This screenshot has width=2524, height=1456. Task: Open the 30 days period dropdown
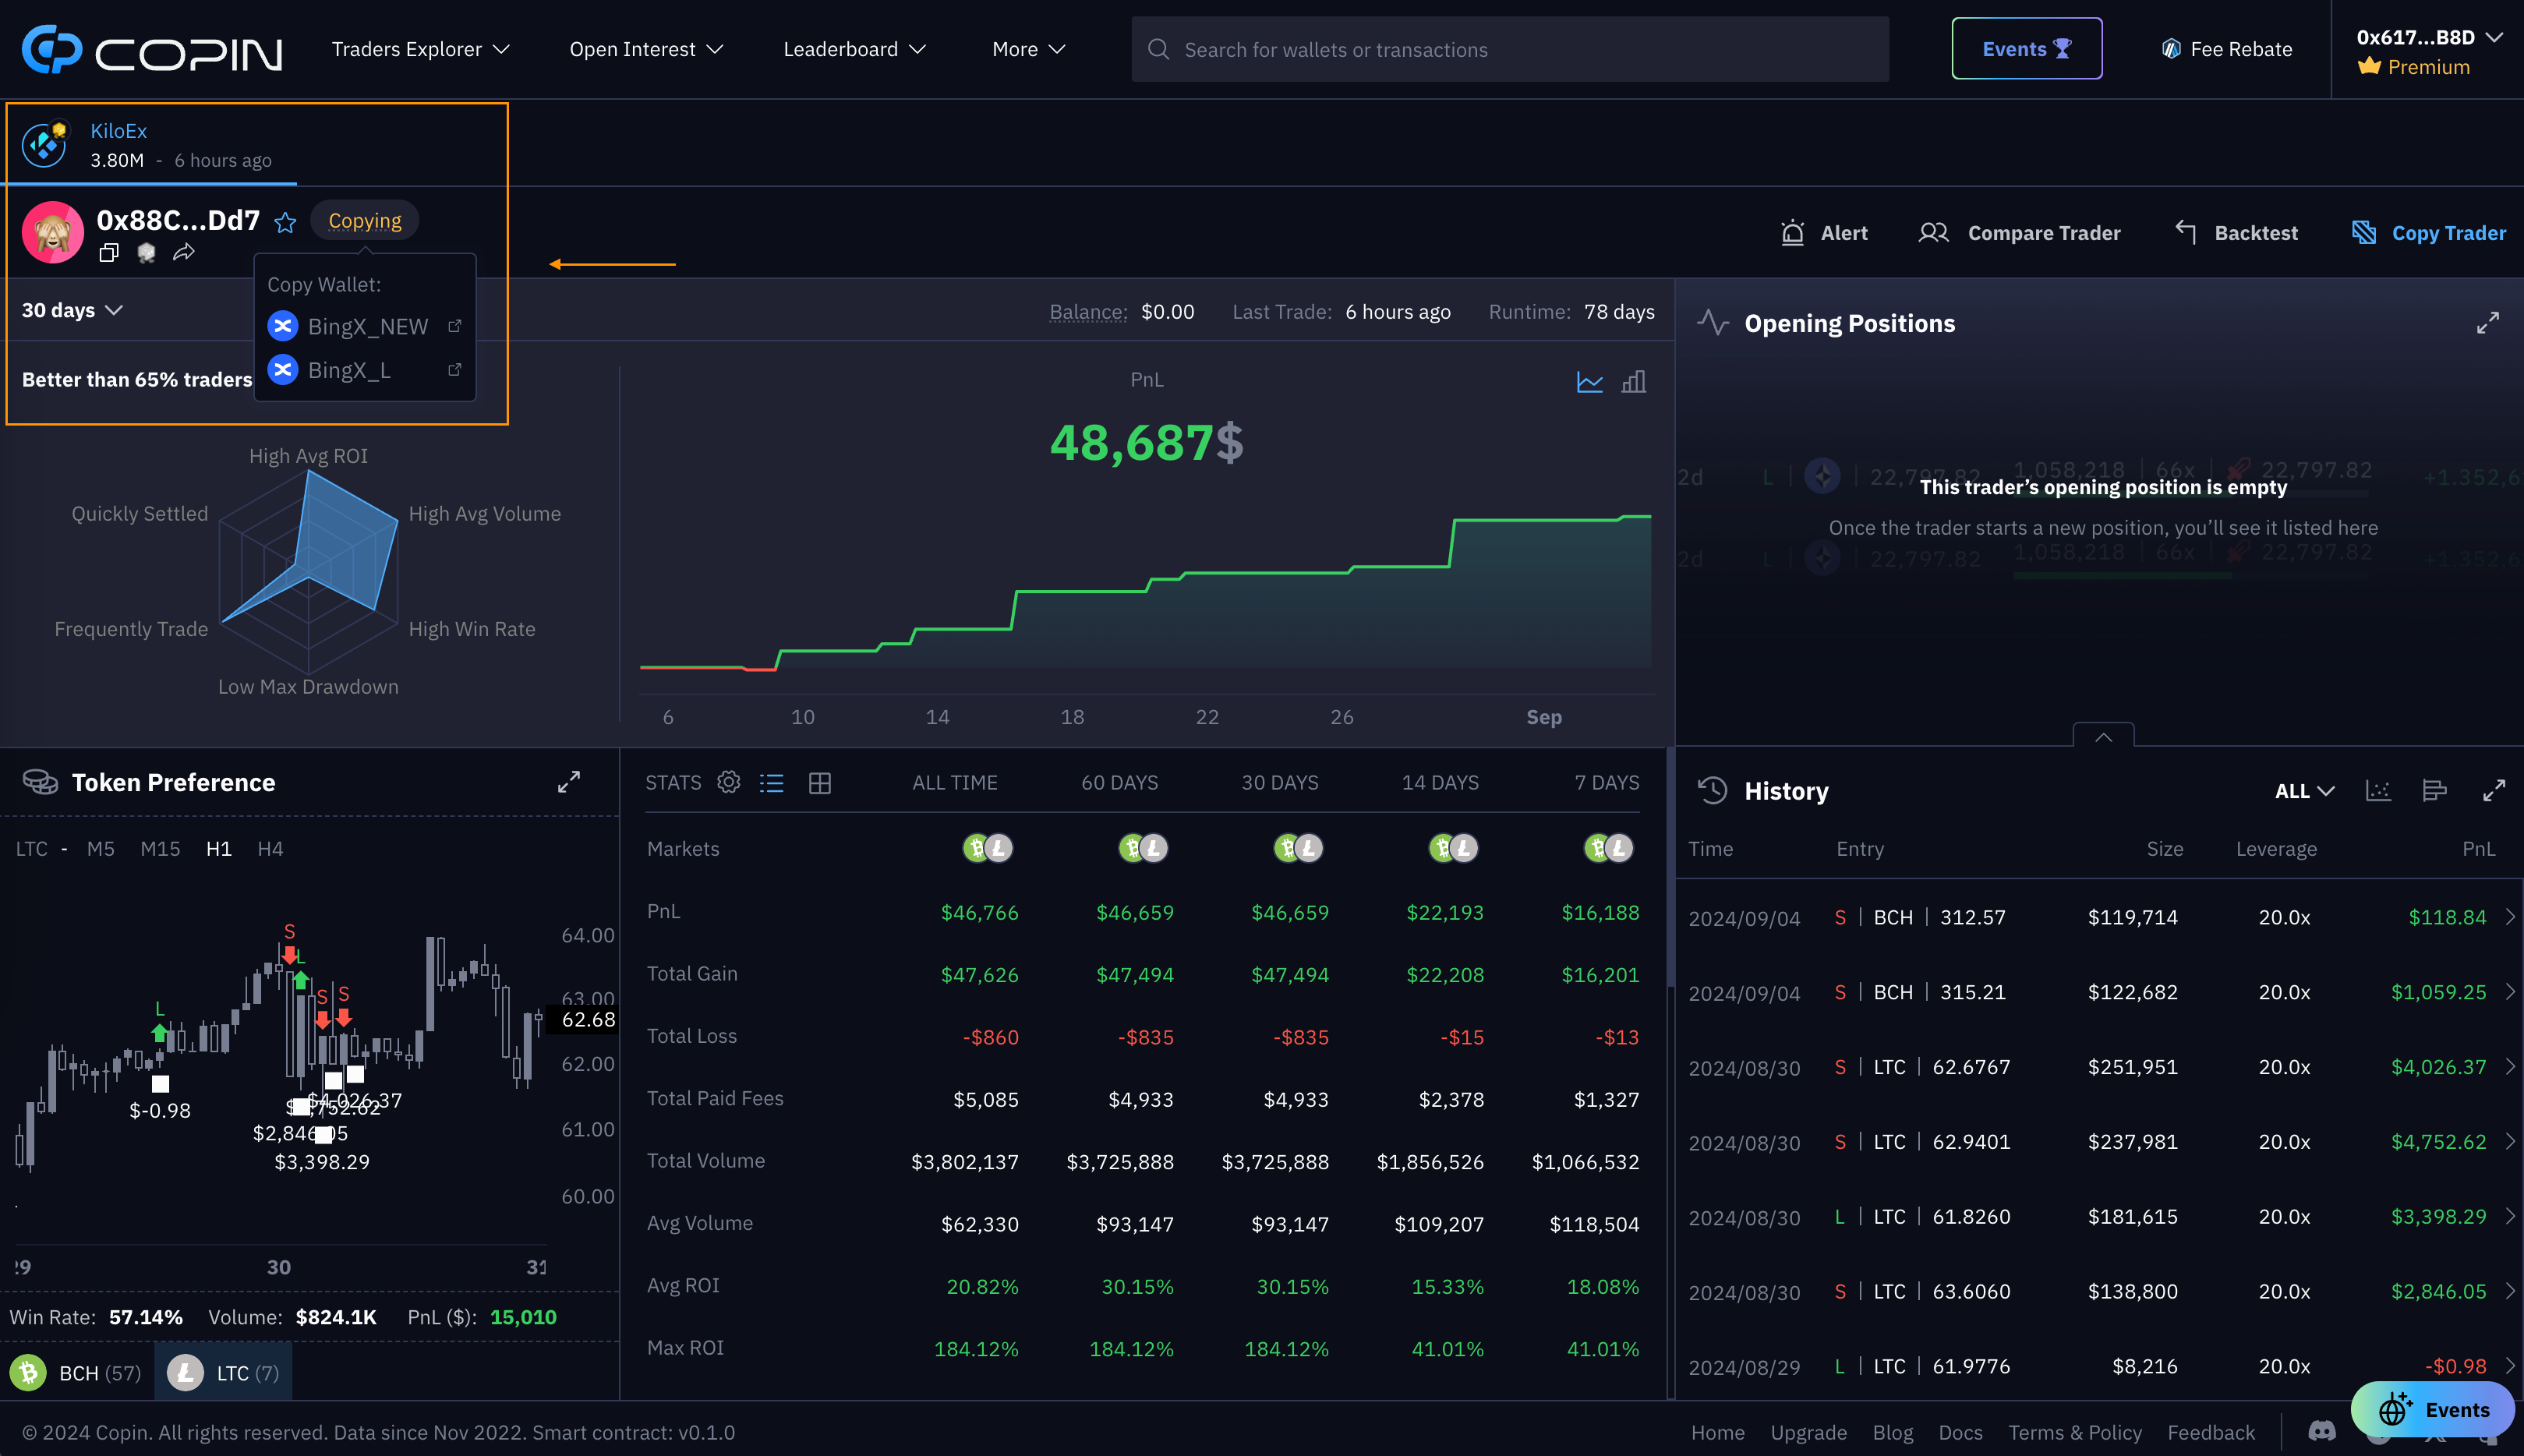(72, 310)
